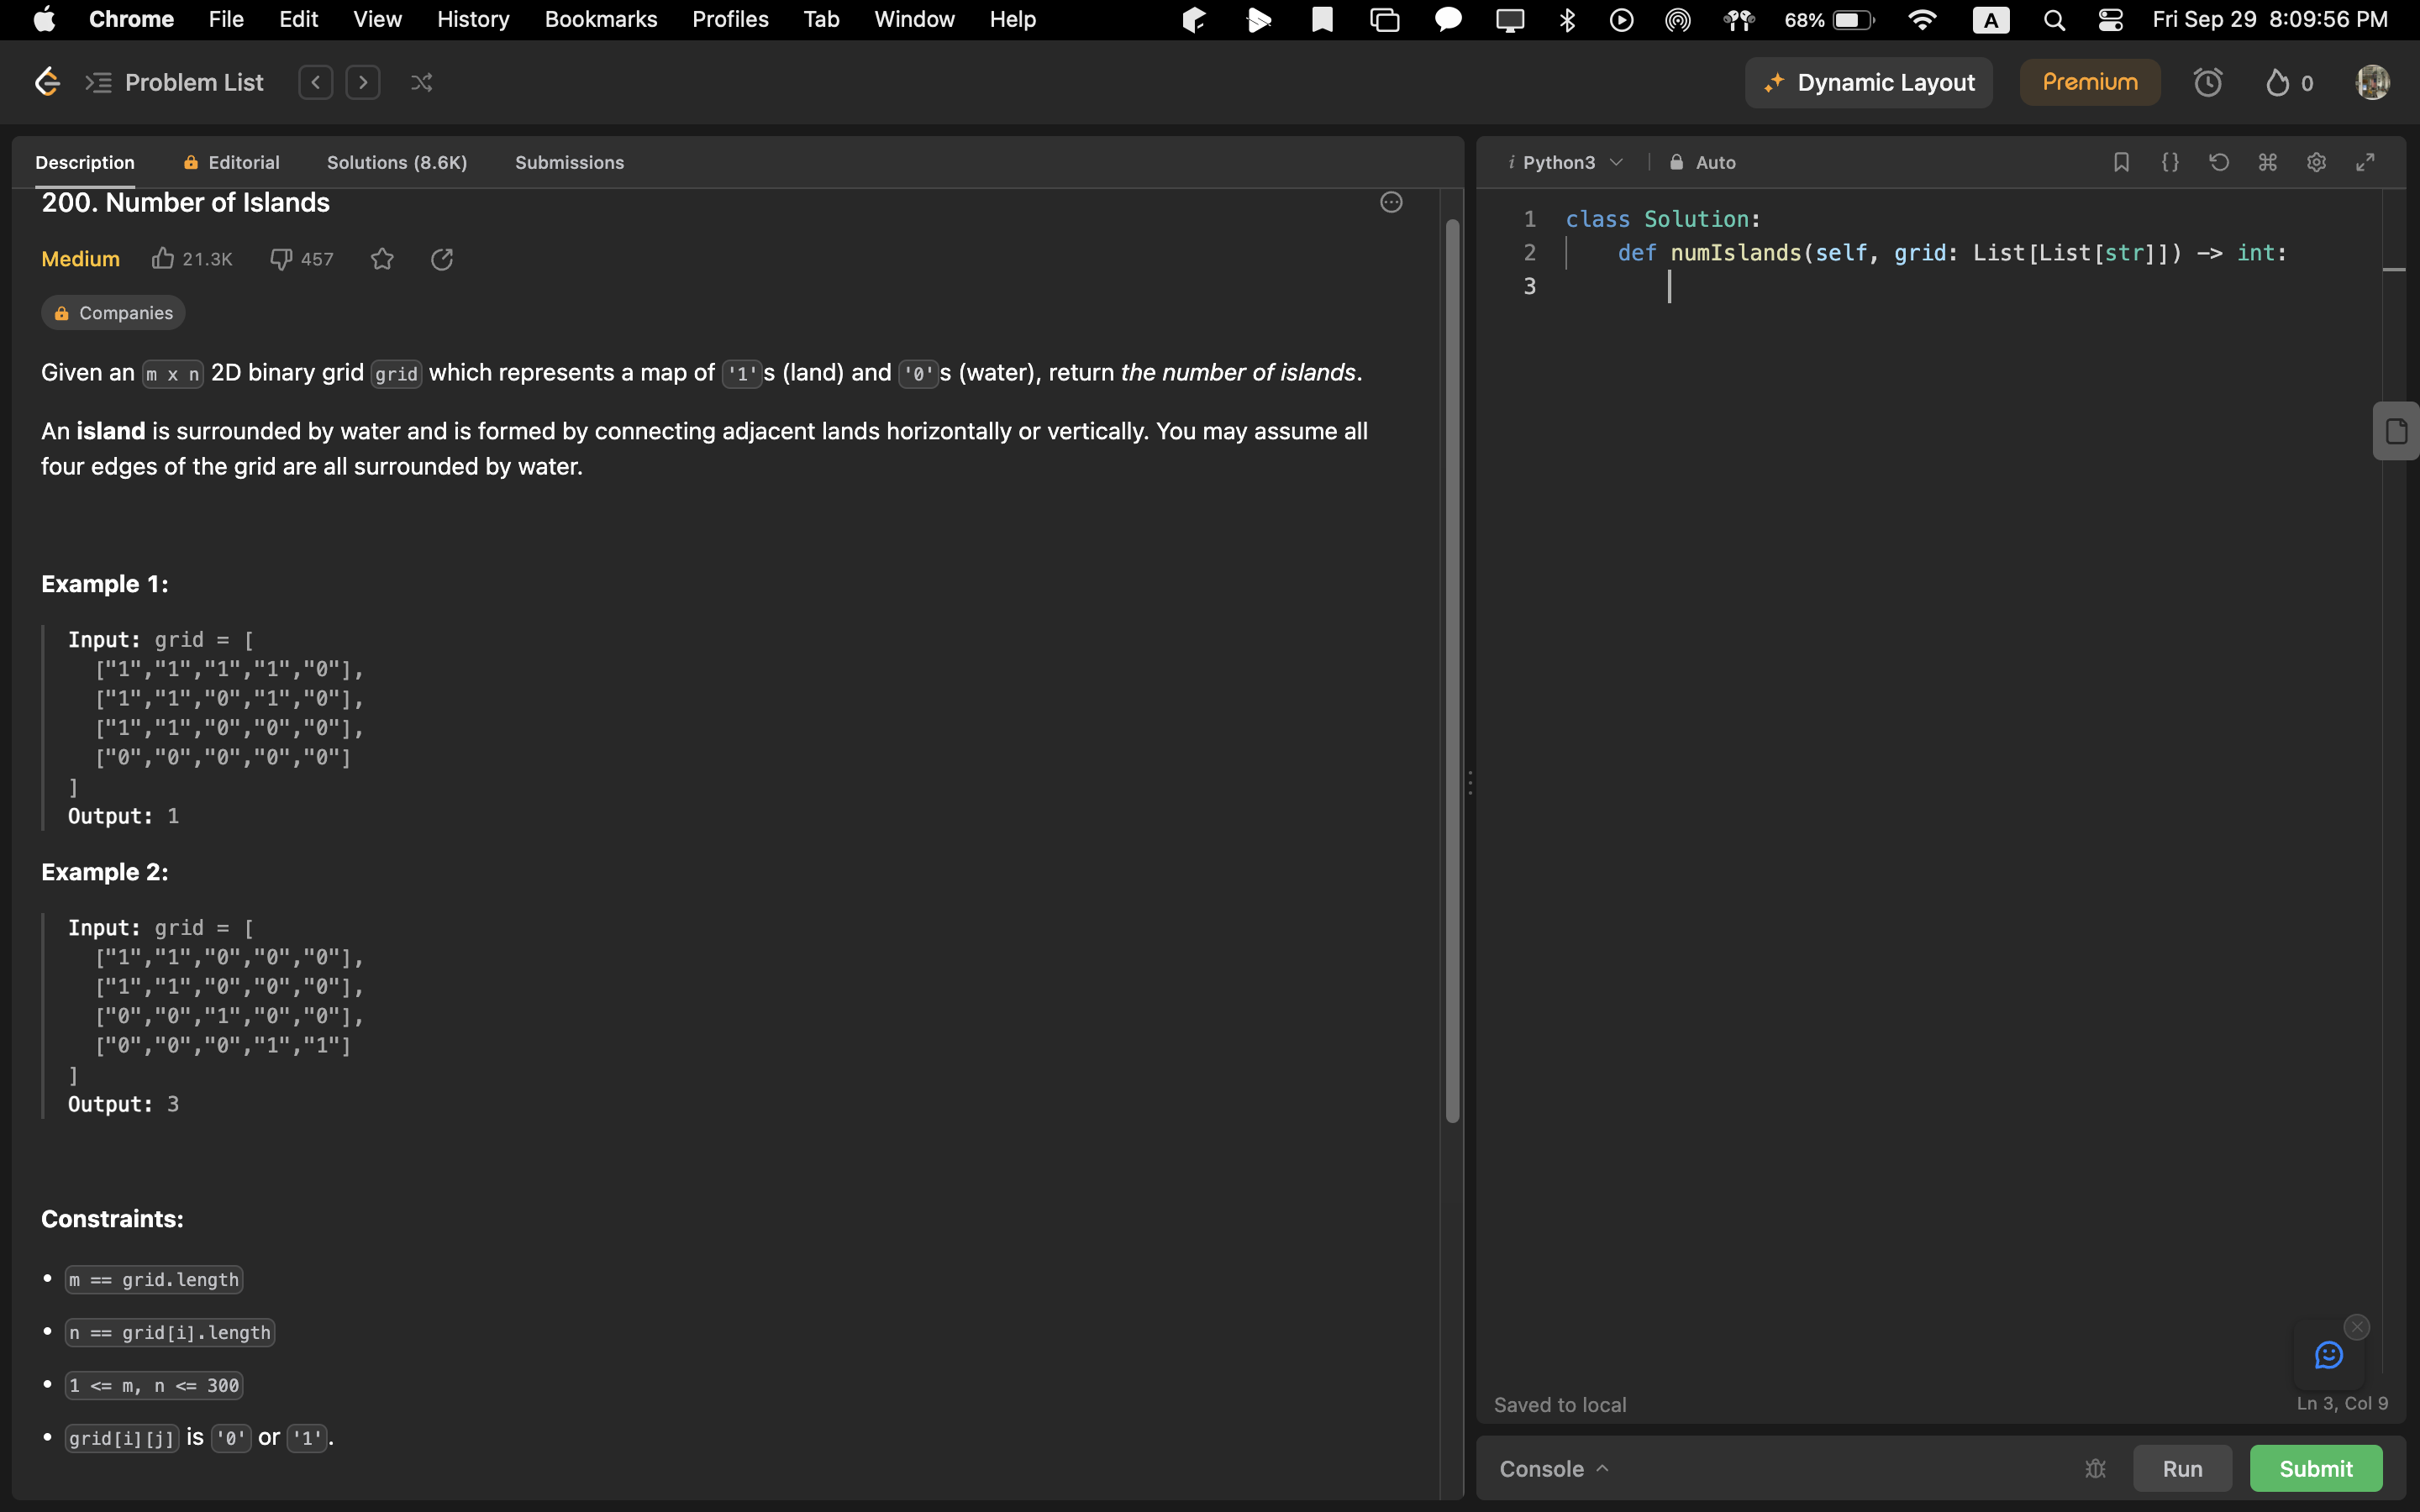
Task: Open the timer alarm clock icon
Action: click(2207, 82)
